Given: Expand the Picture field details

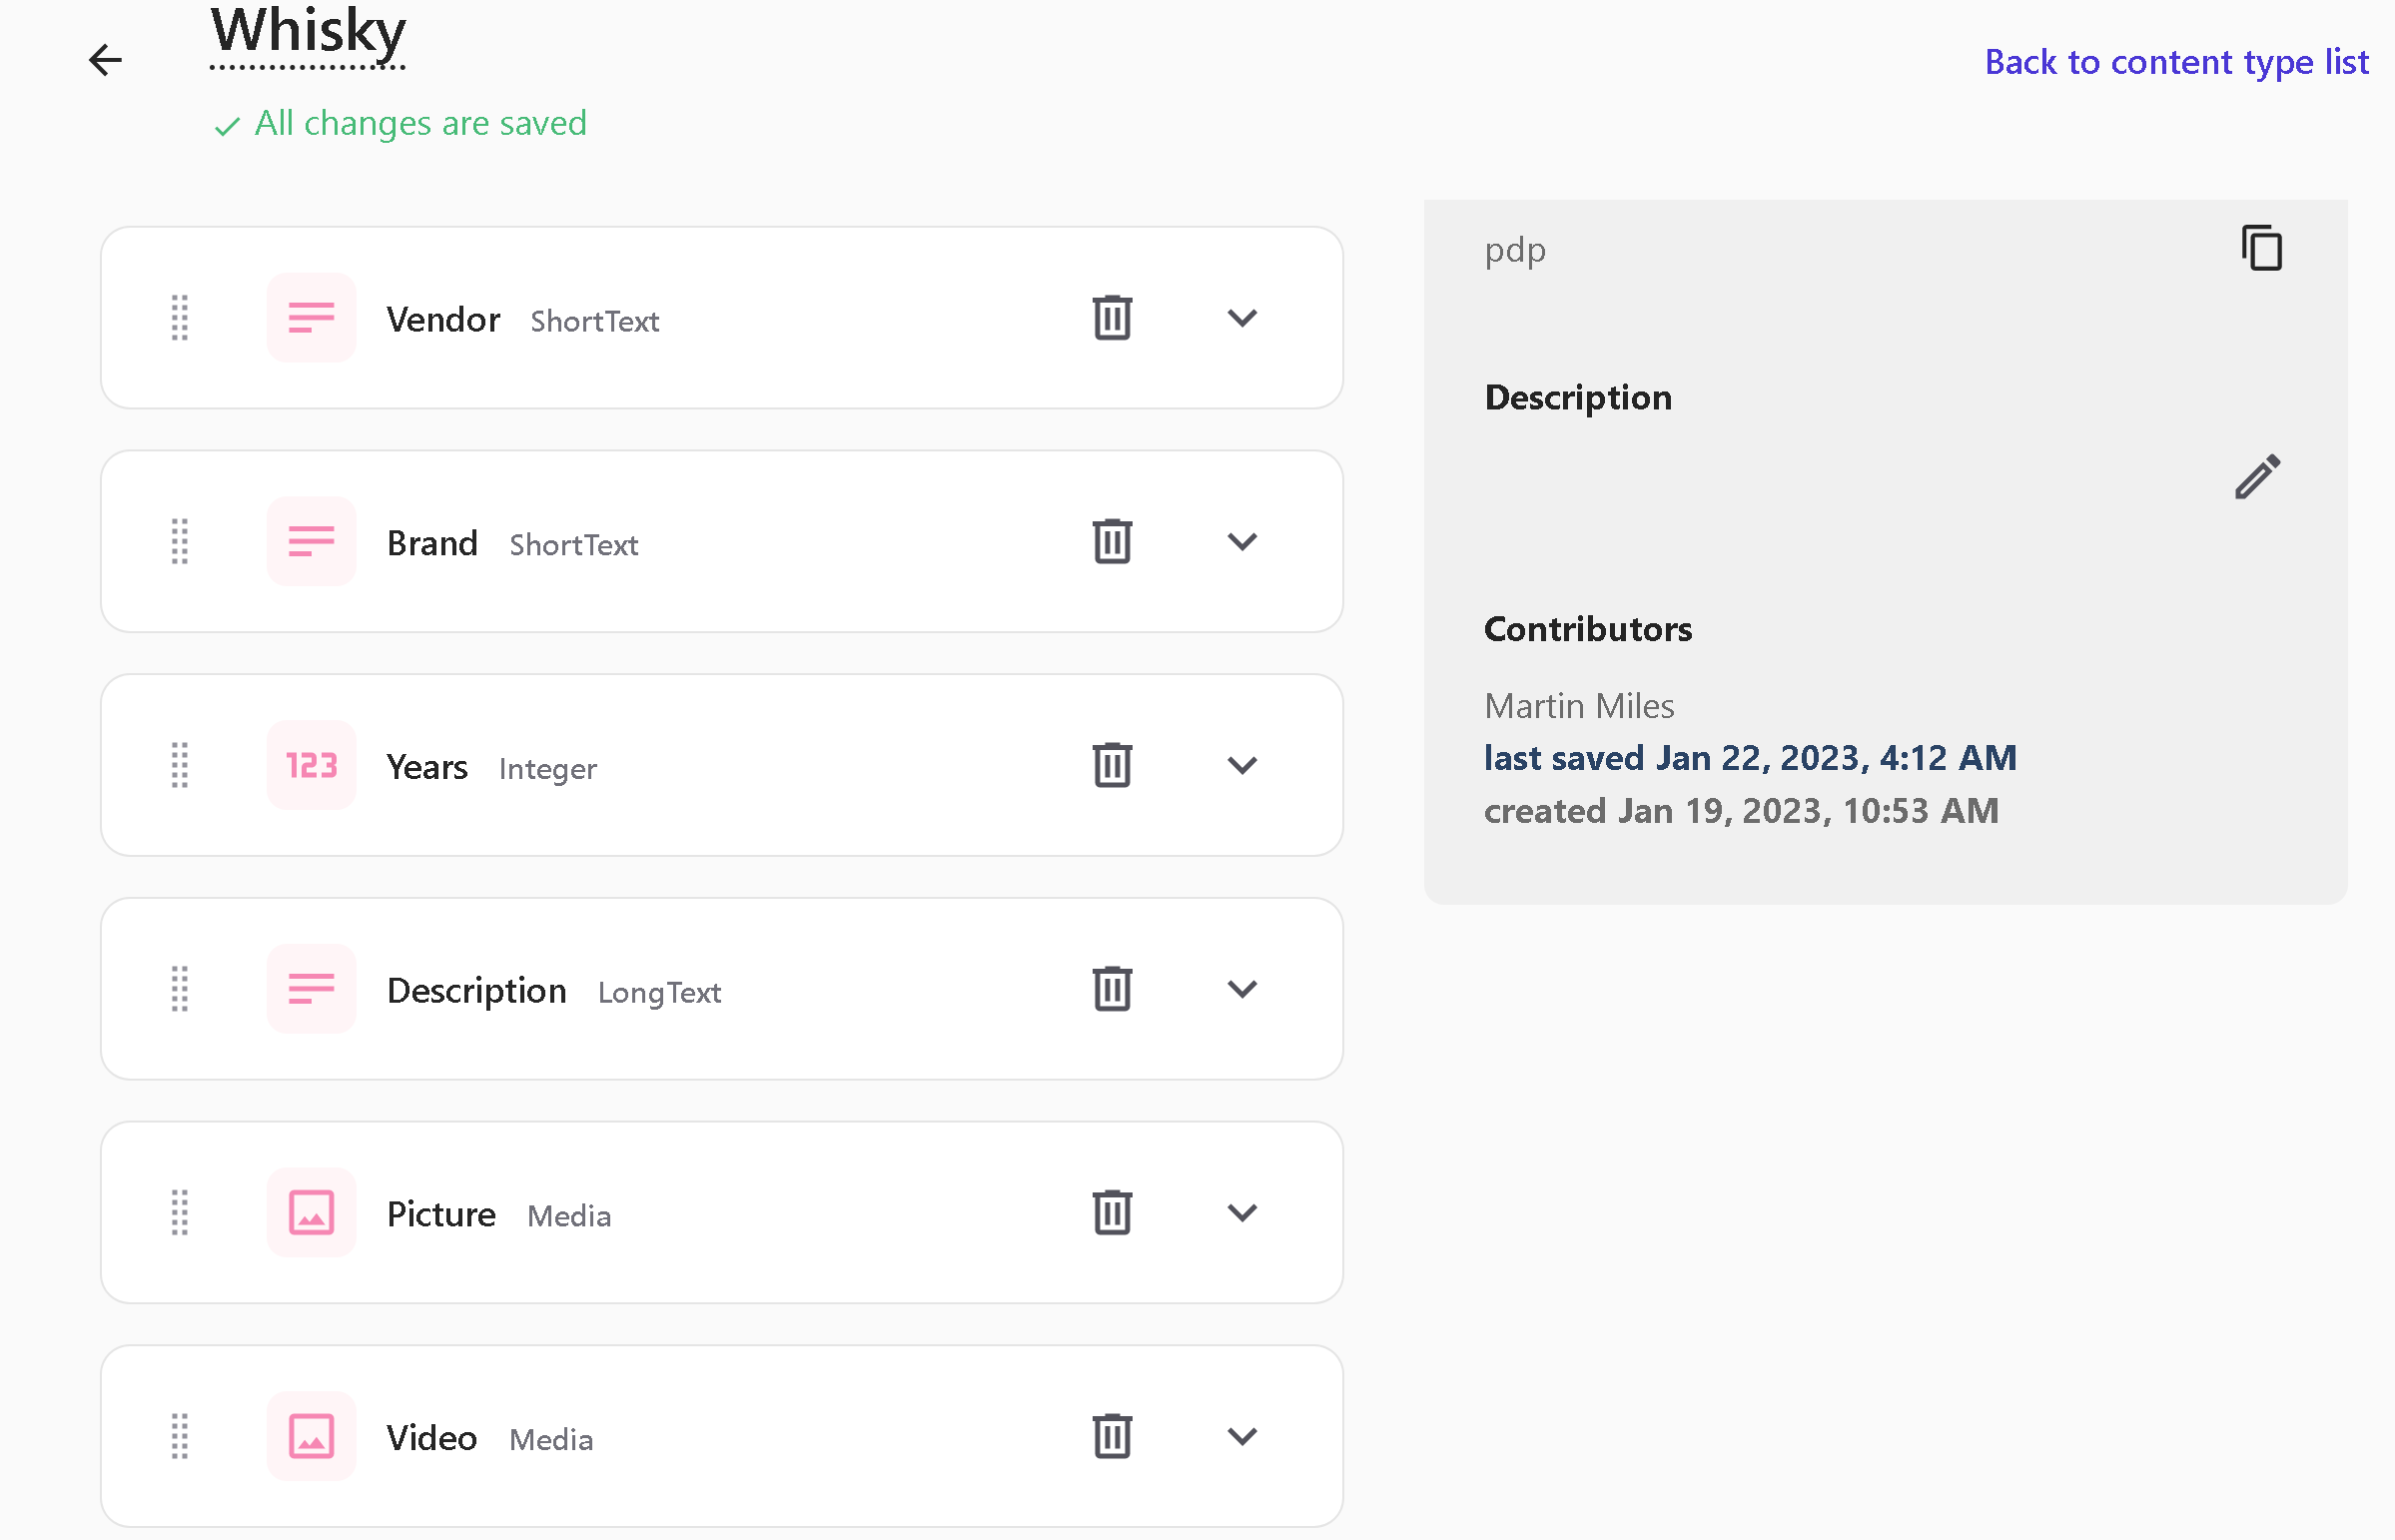Looking at the screenshot, I should click(1242, 1211).
